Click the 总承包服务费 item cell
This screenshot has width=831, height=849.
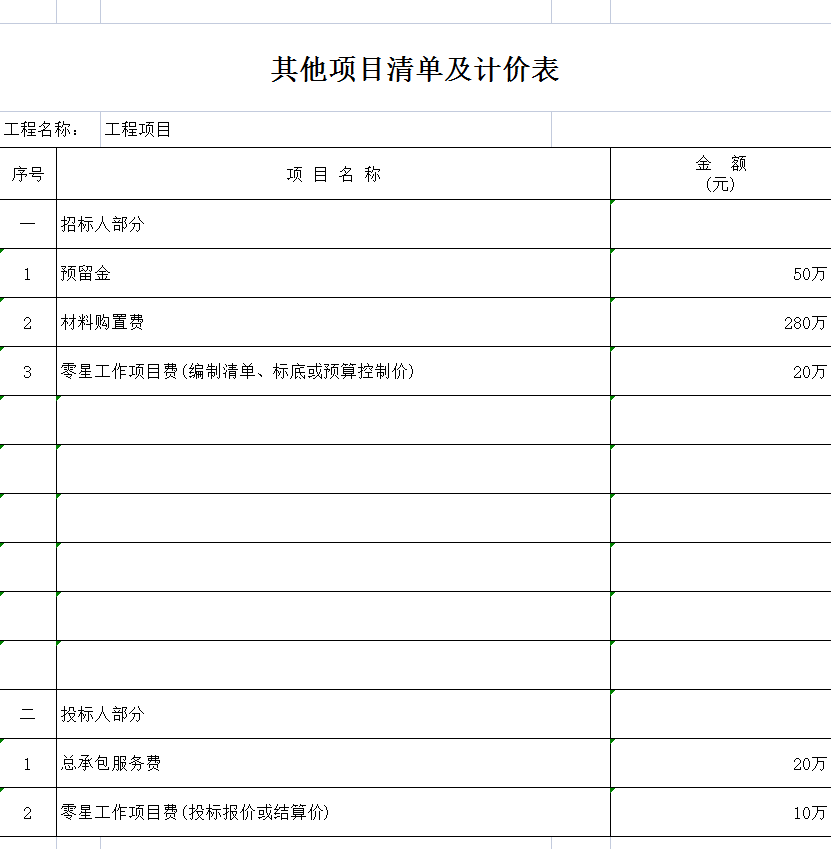pyautogui.click(x=333, y=763)
